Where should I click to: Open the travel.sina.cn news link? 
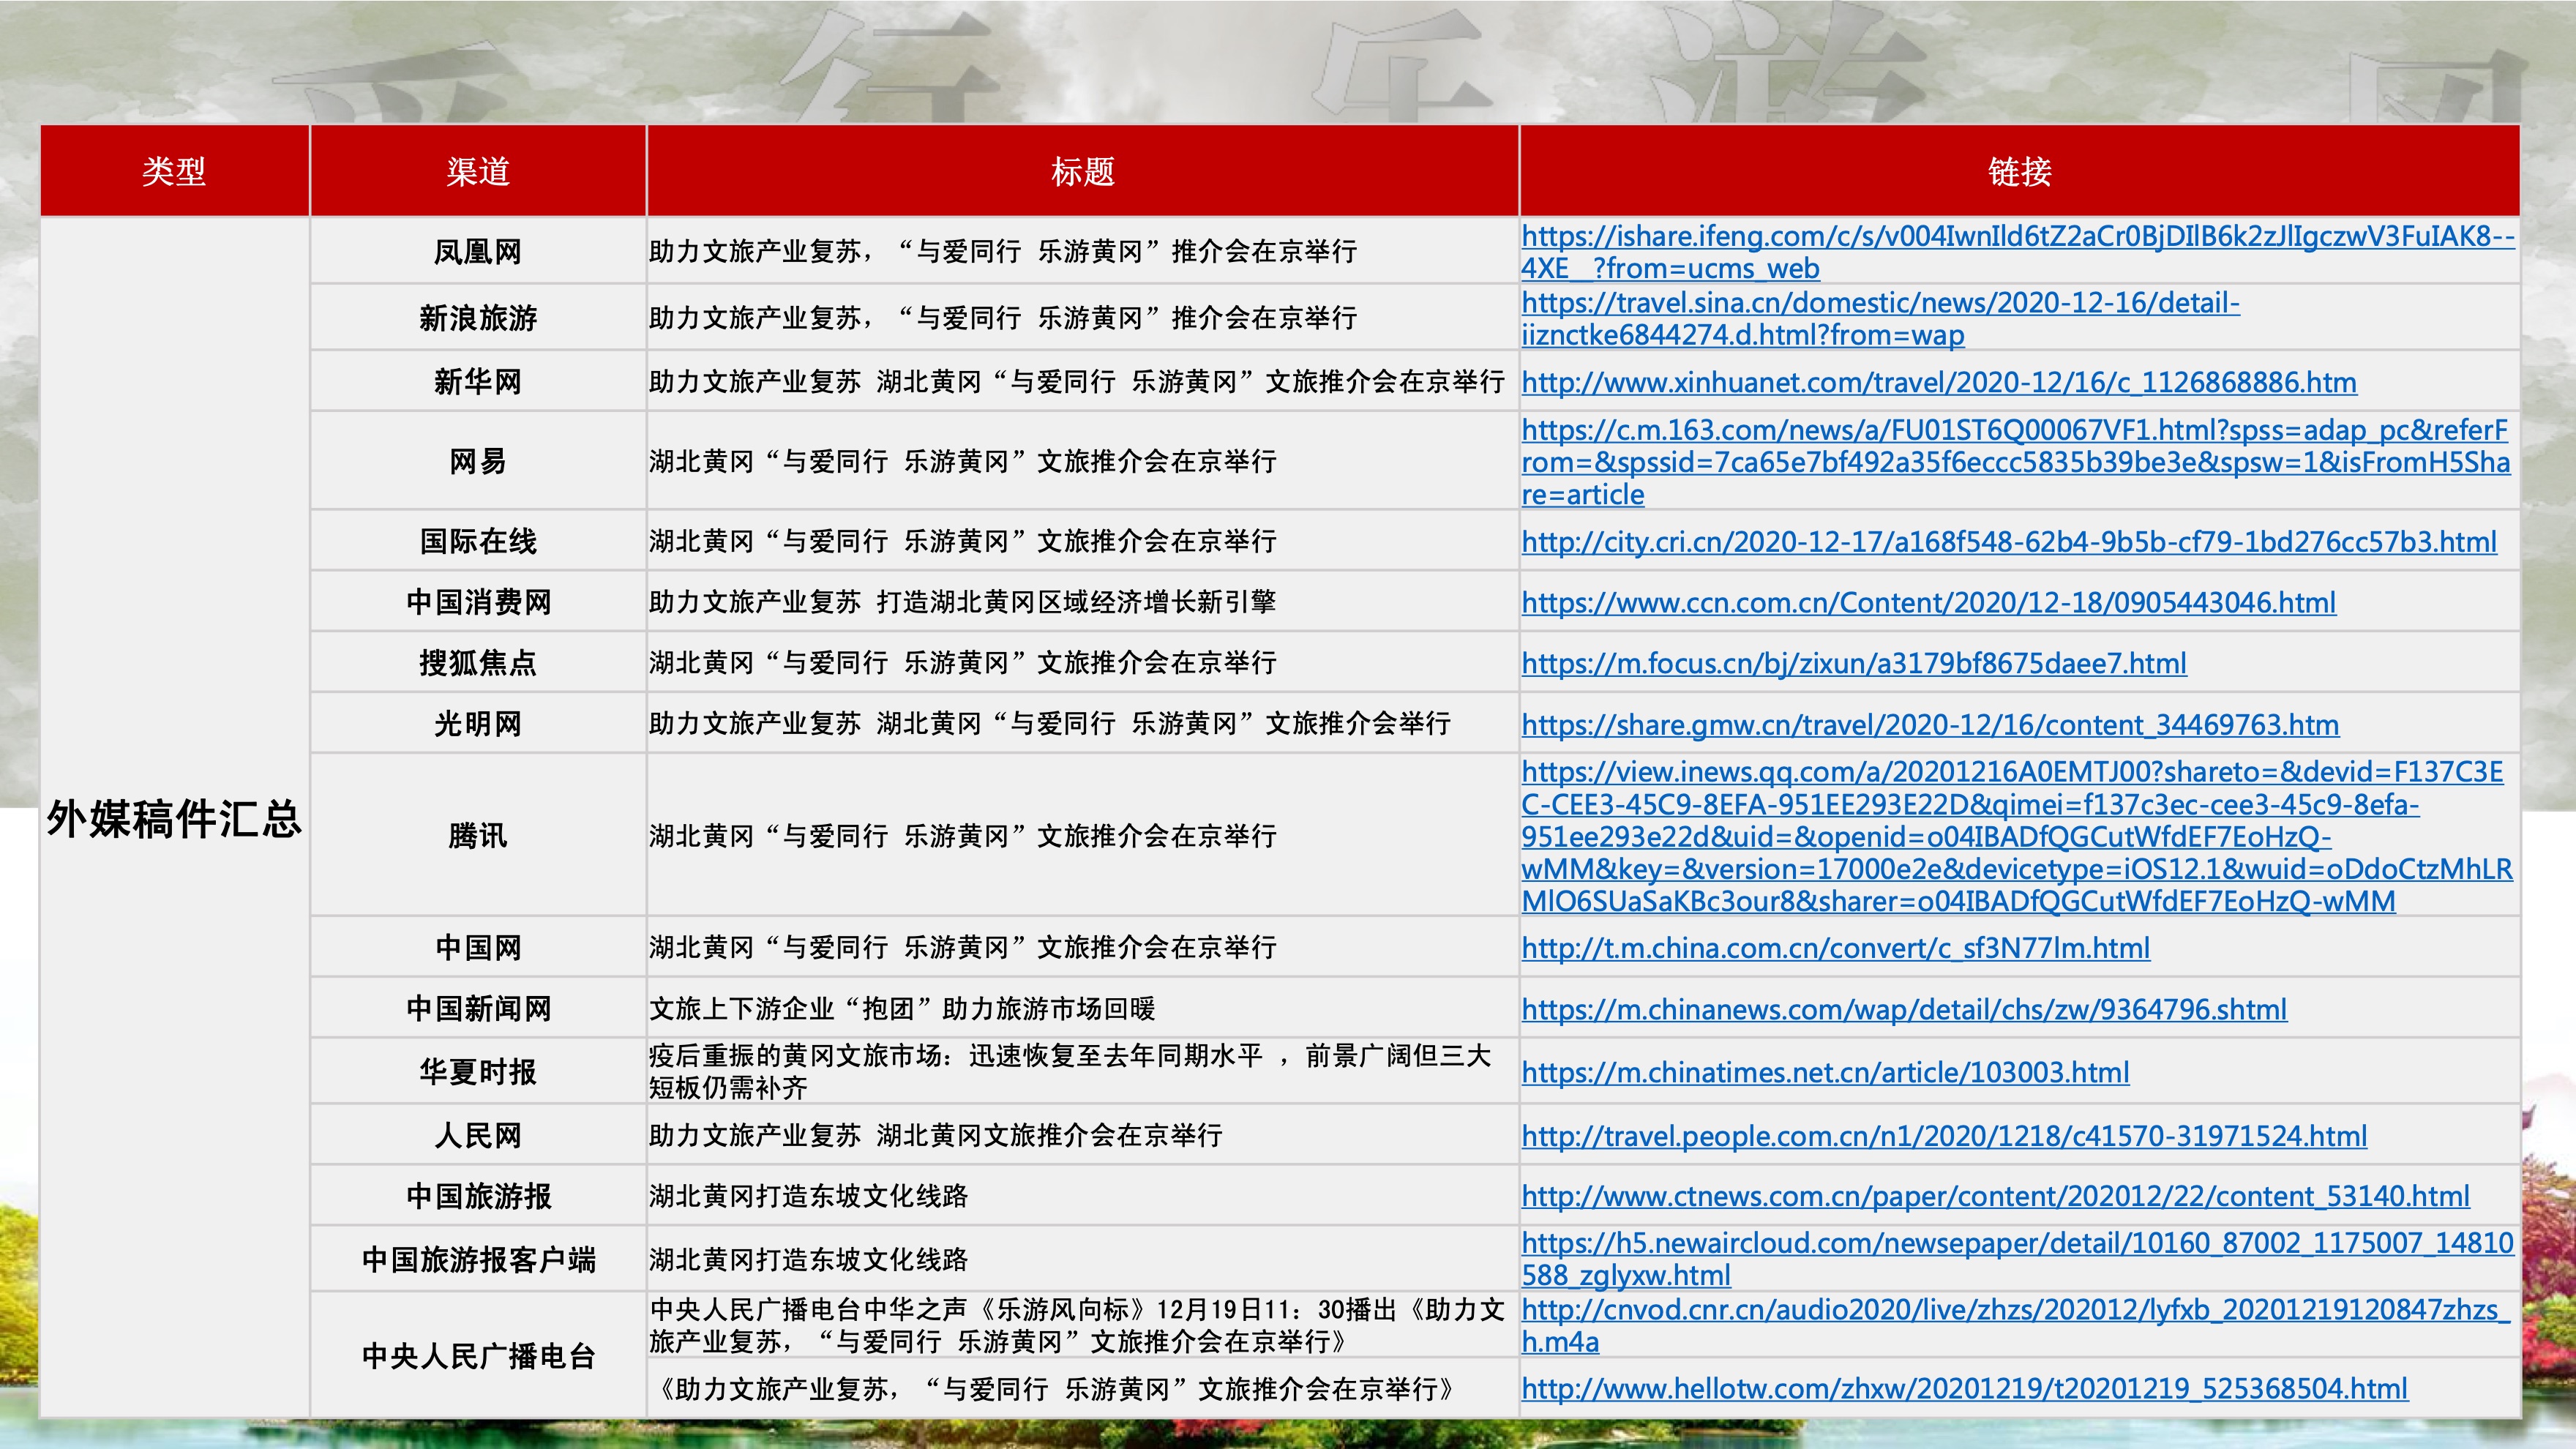click(1880, 303)
